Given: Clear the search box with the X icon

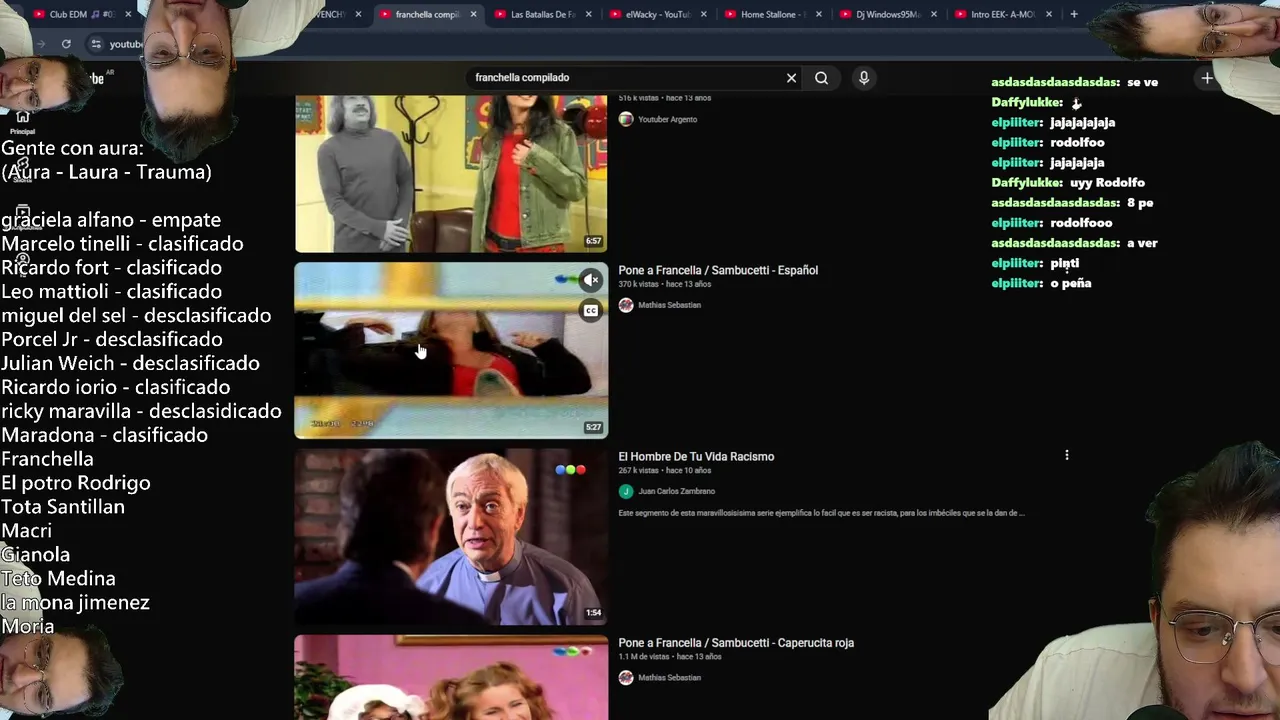Looking at the screenshot, I should (791, 78).
